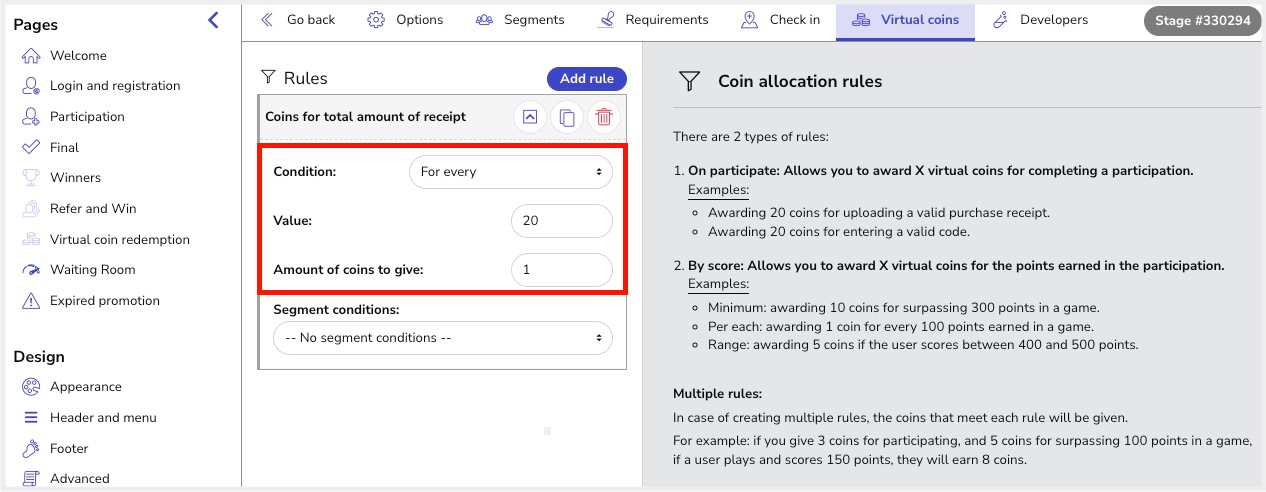Focus the Amount of coins to give field
Viewport: 1266px width, 492px height.
(x=560, y=270)
